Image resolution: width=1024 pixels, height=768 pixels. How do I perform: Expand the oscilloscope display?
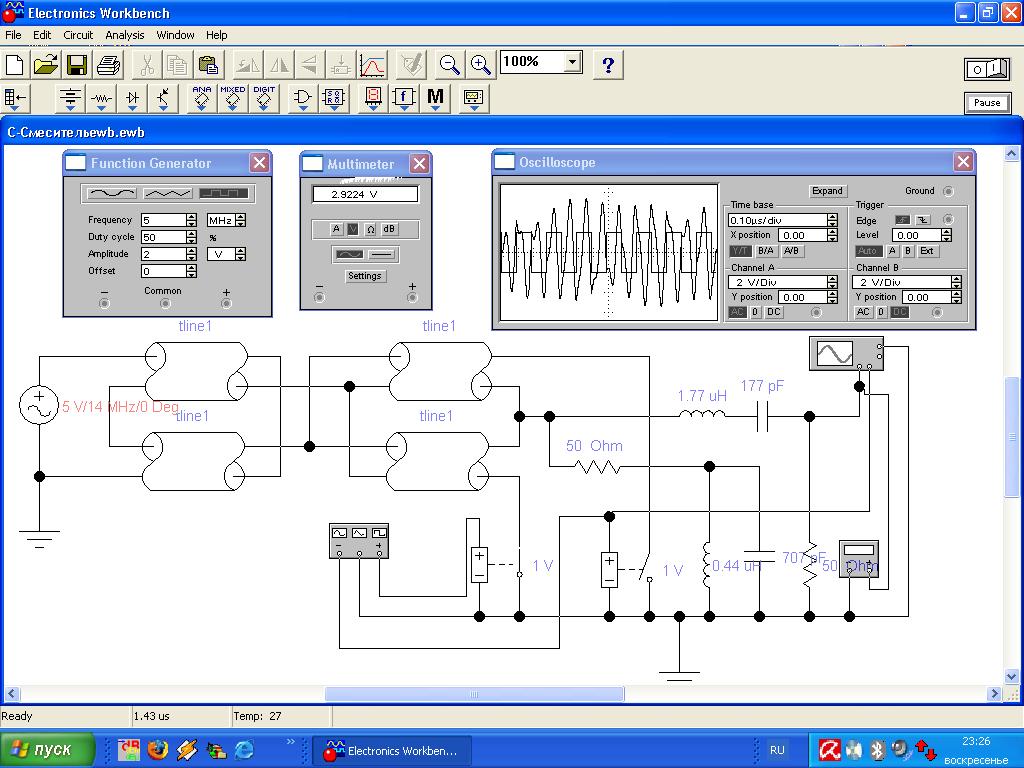pos(827,191)
